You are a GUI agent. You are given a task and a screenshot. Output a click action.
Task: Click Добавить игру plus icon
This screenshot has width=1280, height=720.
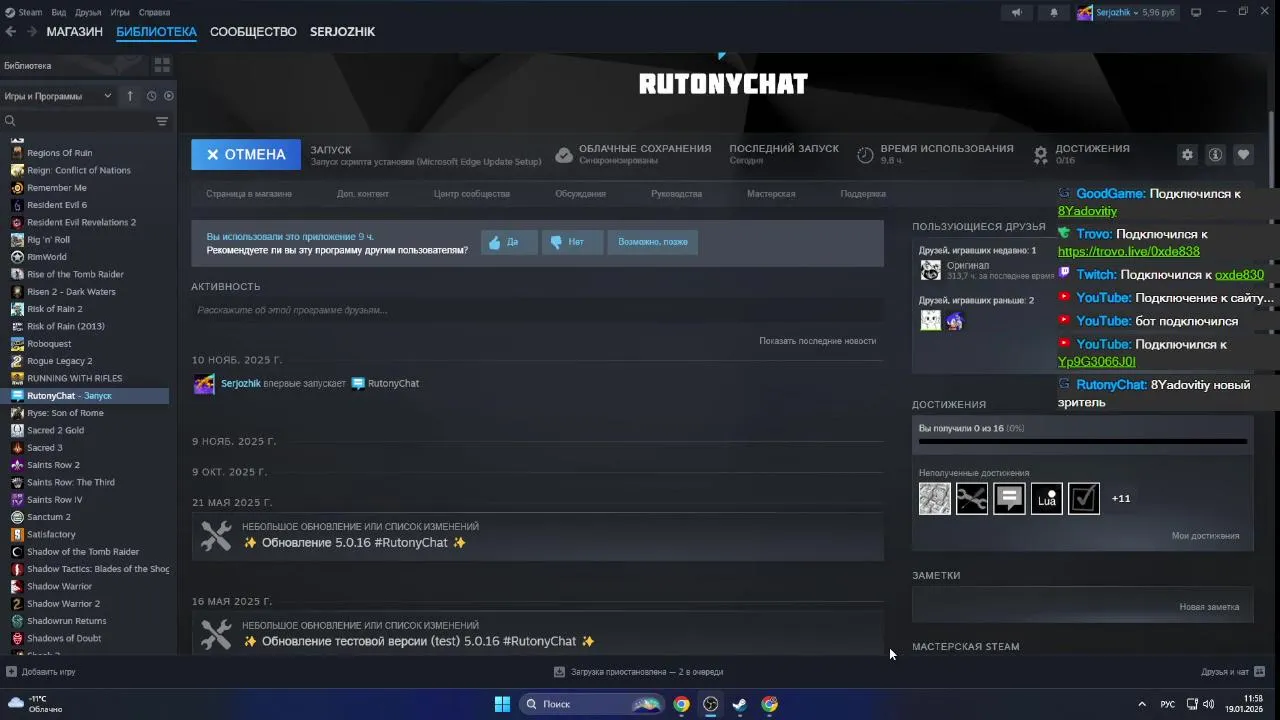point(11,672)
